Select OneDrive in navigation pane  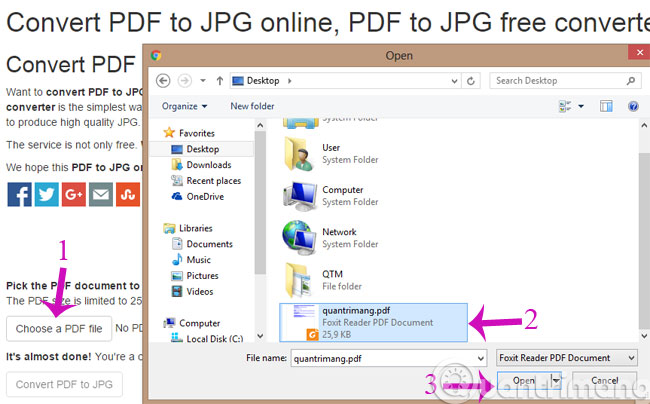coord(205,196)
